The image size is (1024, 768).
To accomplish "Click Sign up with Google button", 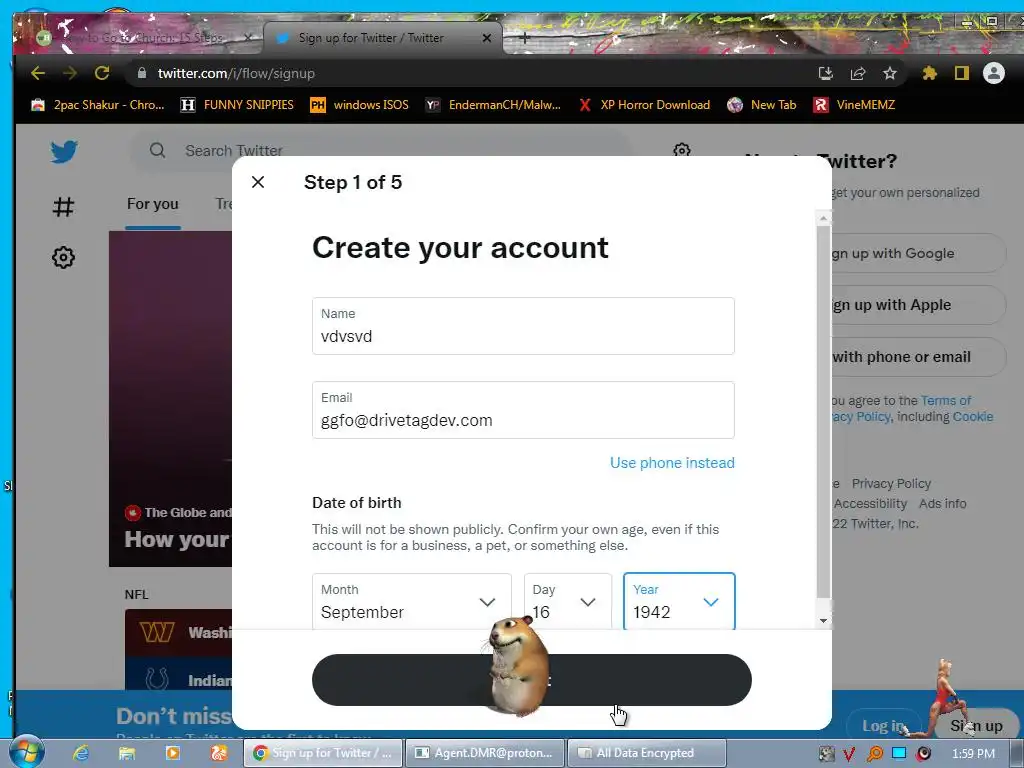I will (920, 253).
